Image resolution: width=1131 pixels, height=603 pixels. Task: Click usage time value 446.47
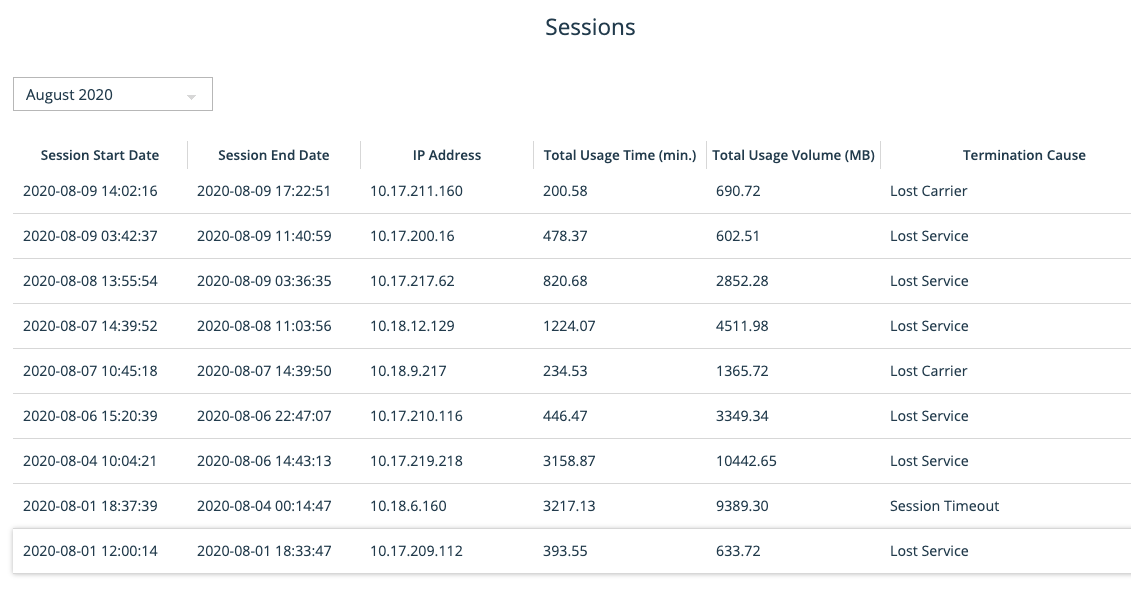tap(565, 416)
